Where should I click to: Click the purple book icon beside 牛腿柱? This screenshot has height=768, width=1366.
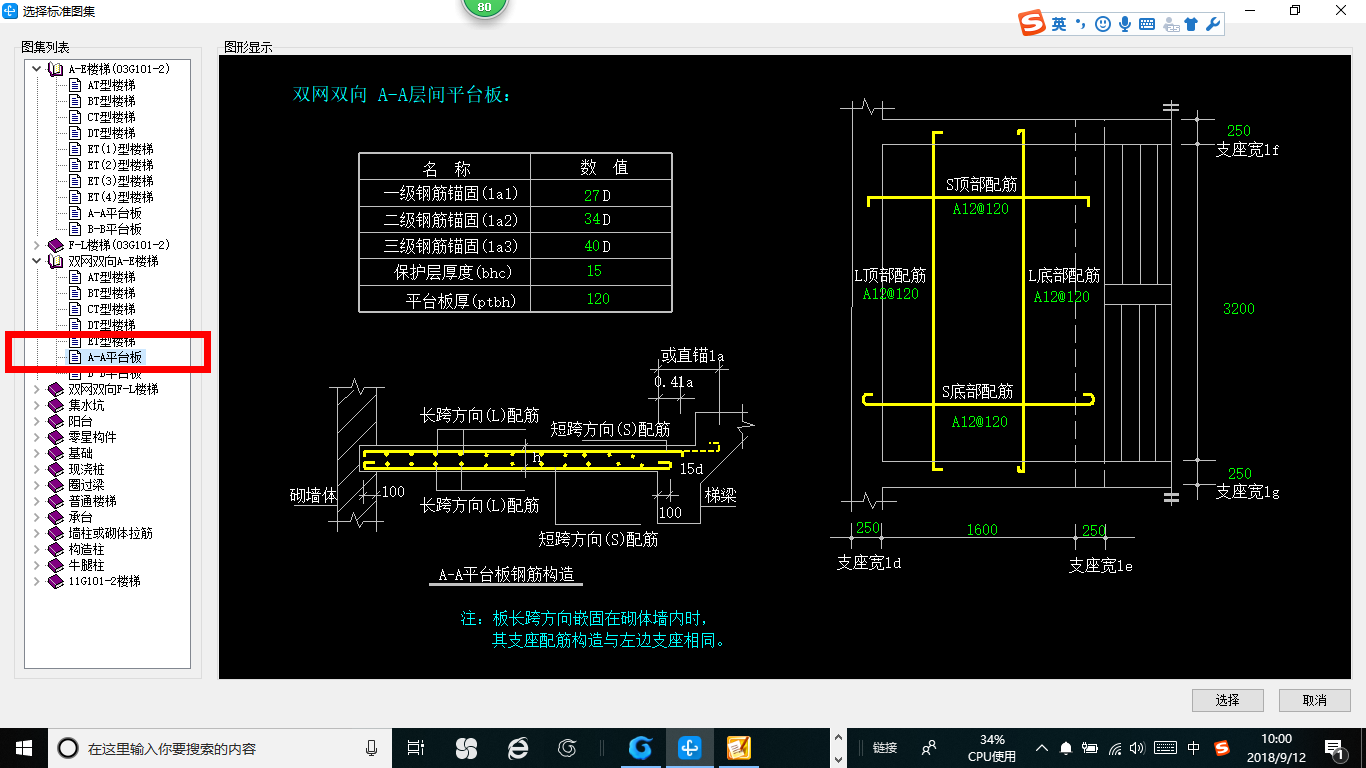point(56,565)
